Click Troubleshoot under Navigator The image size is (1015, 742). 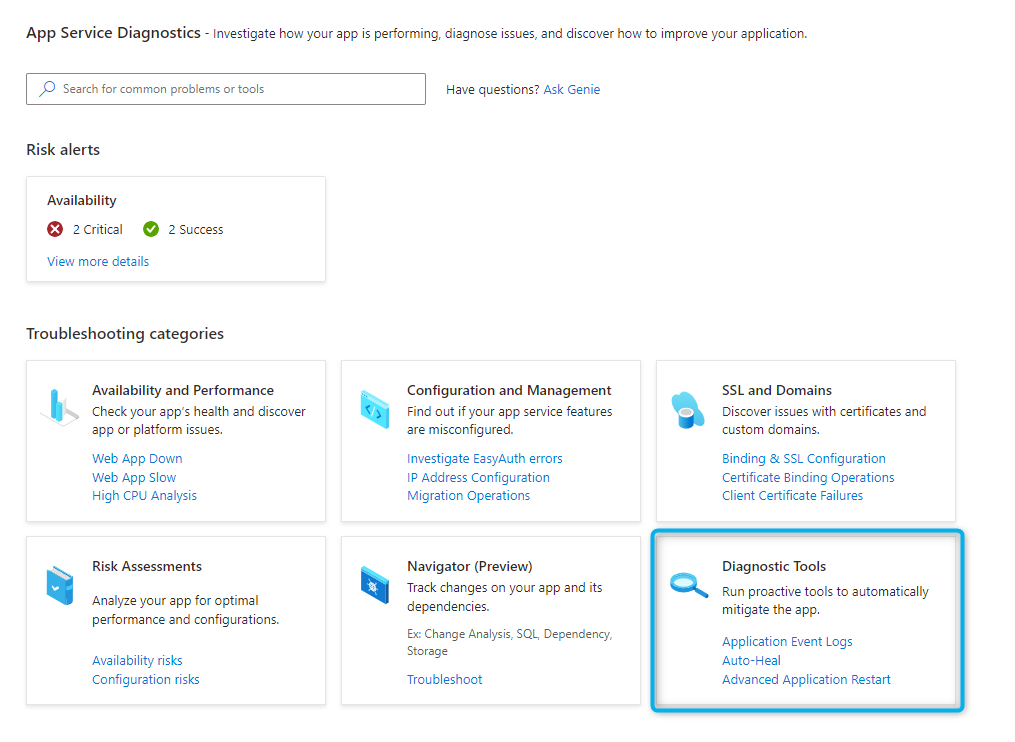click(444, 680)
